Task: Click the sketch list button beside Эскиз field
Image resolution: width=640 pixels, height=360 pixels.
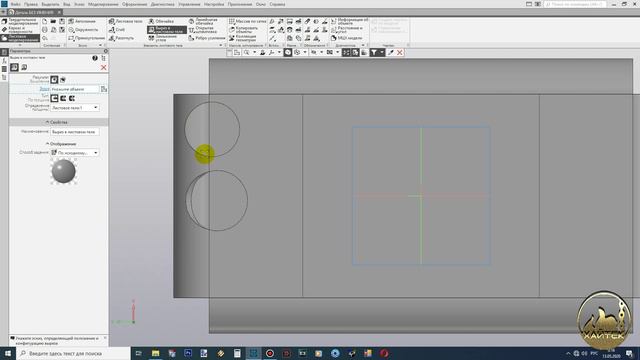Action: (x=104, y=89)
